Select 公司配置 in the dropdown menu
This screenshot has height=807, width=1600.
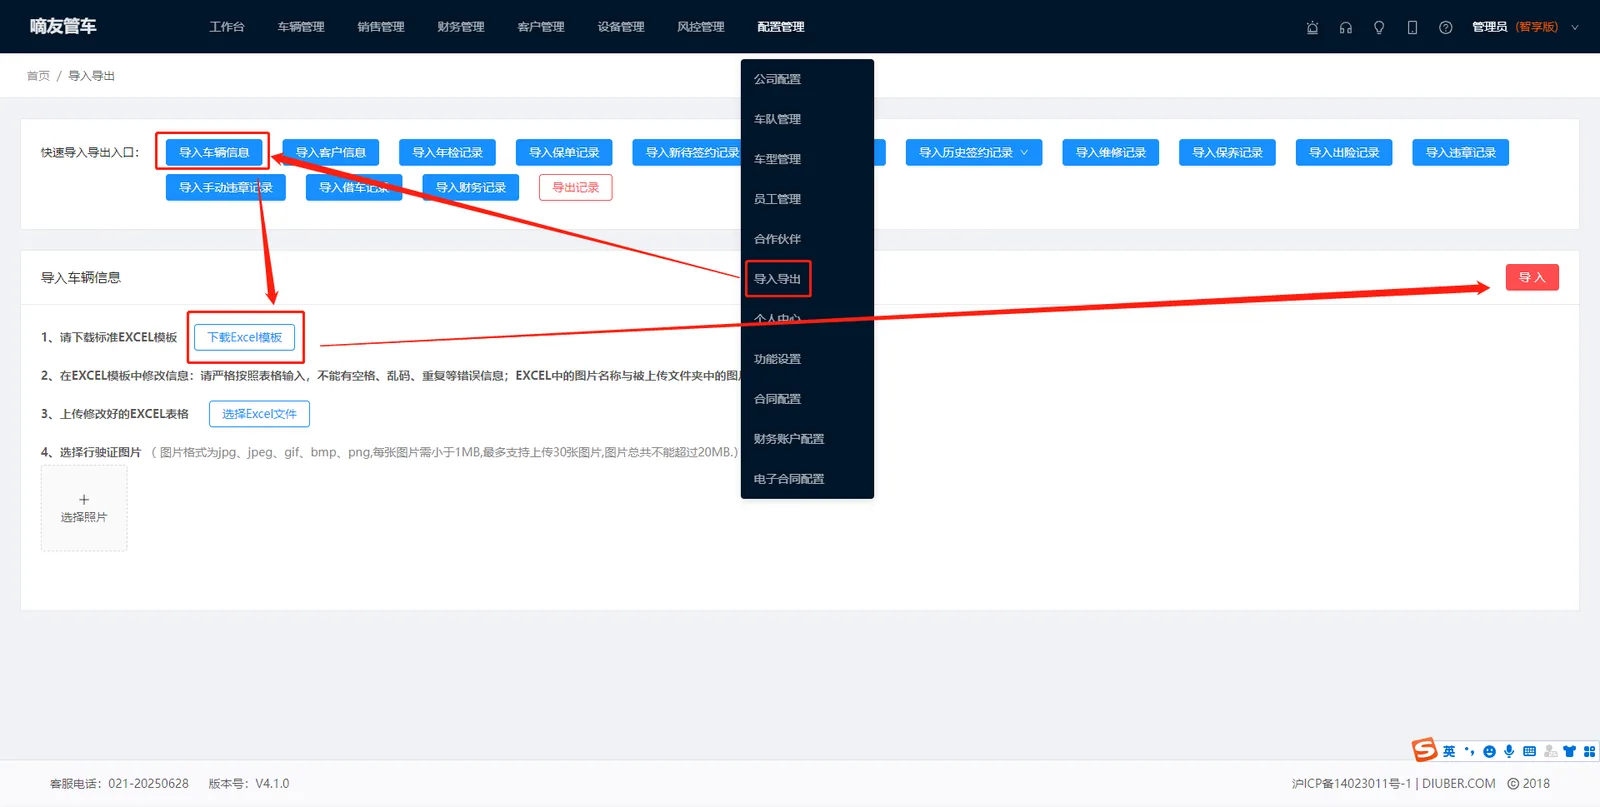(x=807, y=79)
